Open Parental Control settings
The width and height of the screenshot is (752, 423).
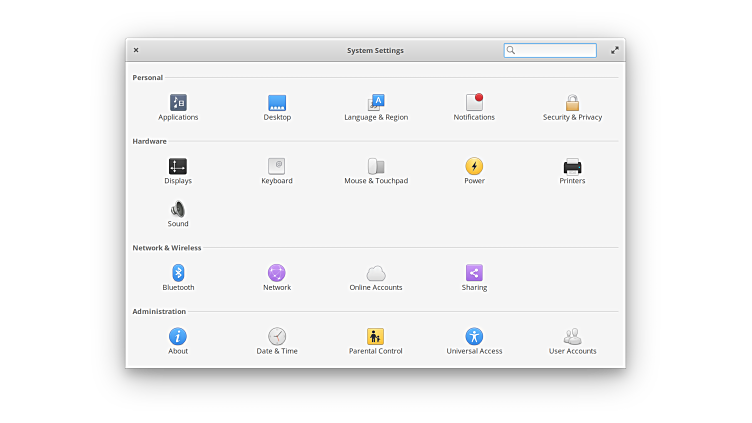coord(376,337)
